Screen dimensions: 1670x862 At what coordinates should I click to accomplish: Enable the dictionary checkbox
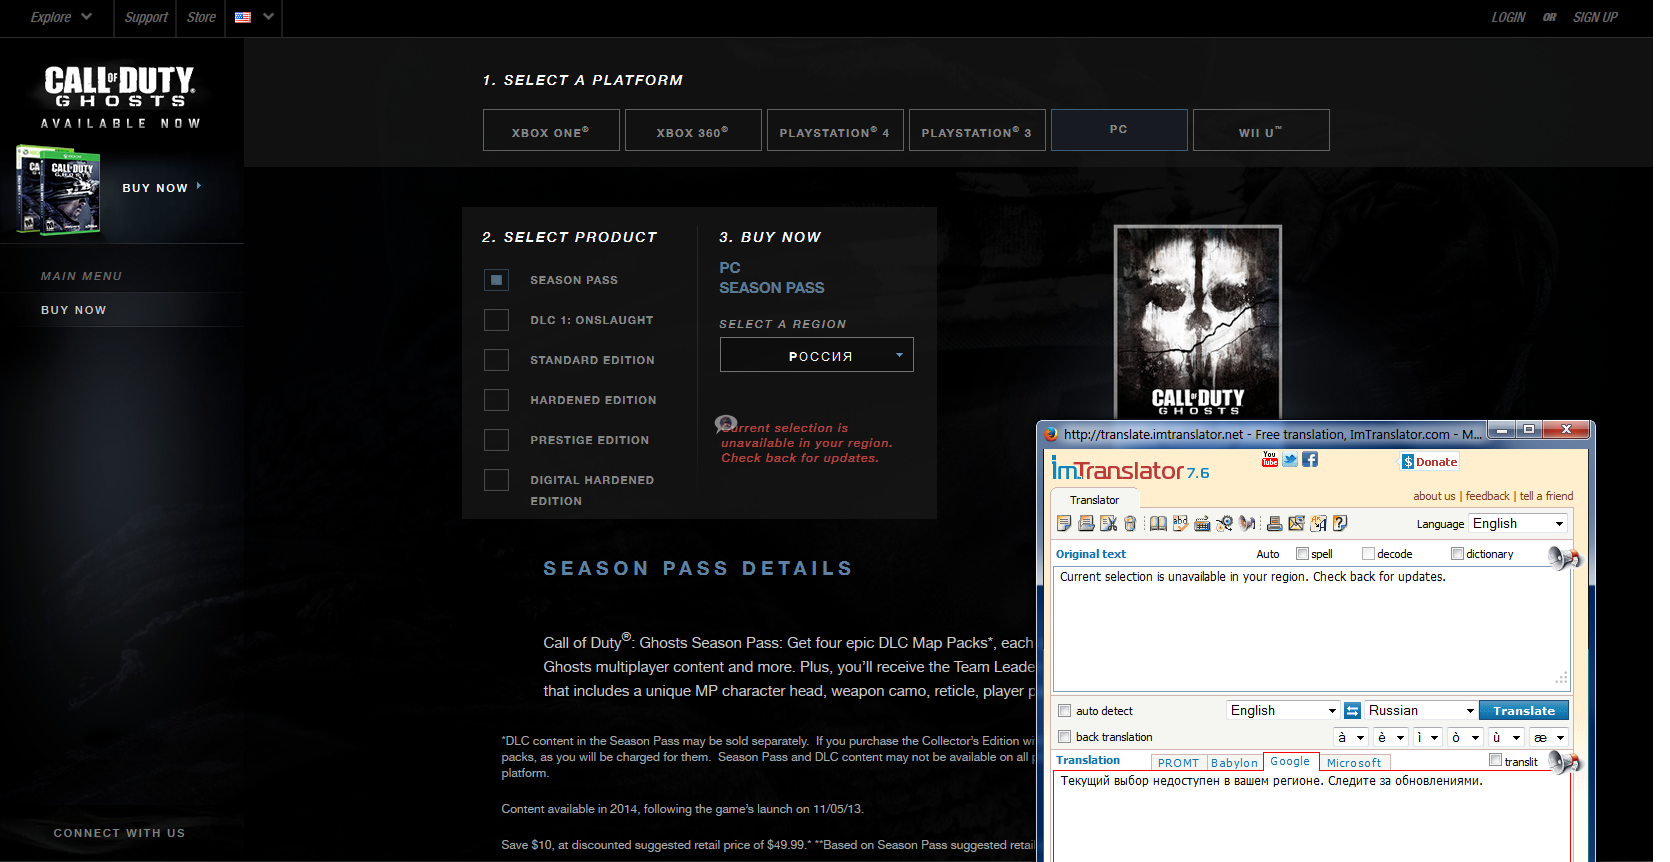tap(1457, 553)
